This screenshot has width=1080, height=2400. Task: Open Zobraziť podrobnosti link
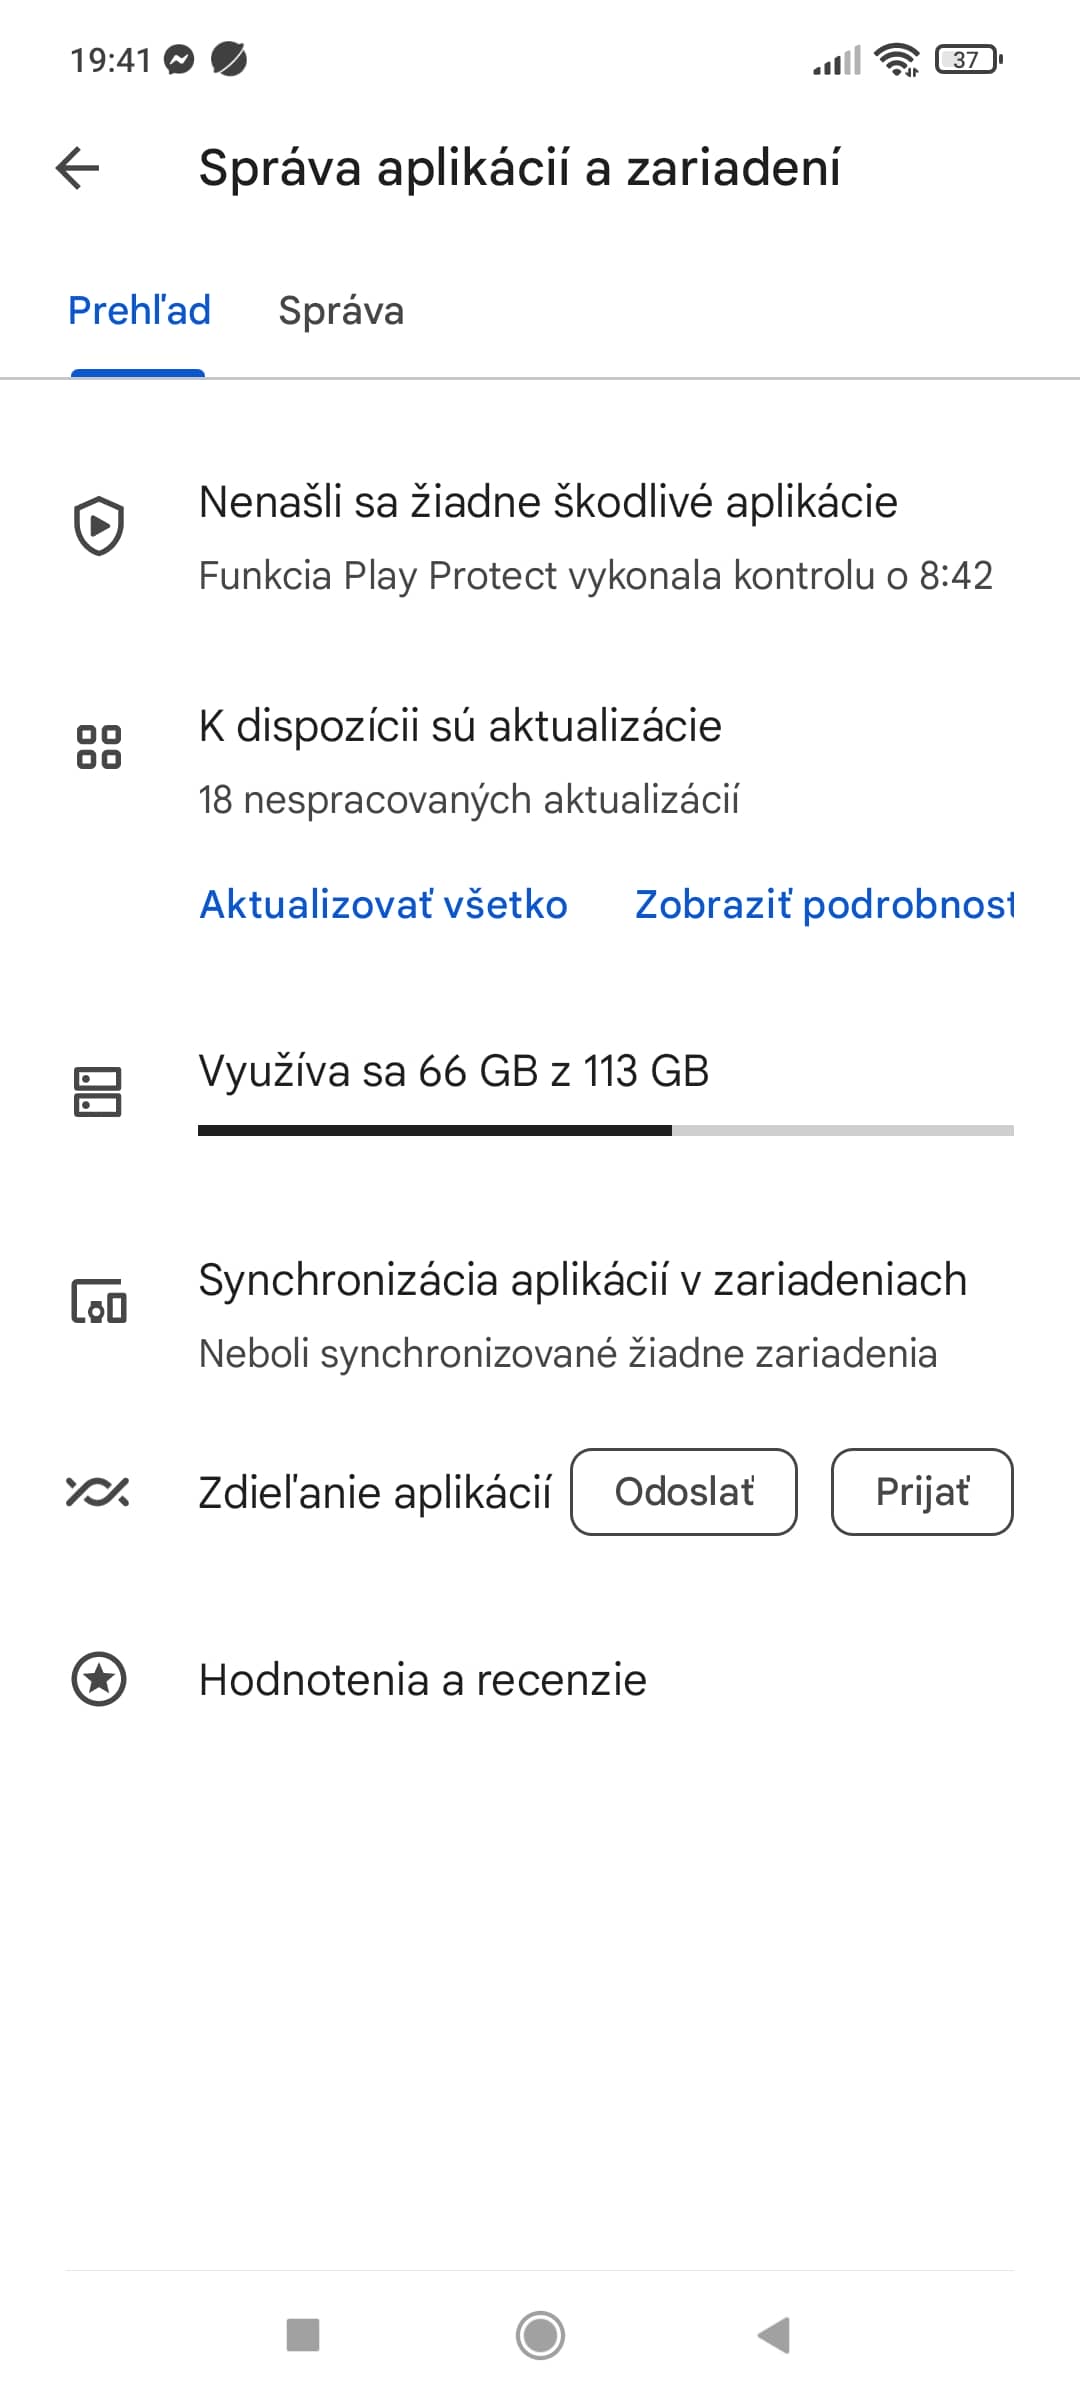(x=824, y=904)
